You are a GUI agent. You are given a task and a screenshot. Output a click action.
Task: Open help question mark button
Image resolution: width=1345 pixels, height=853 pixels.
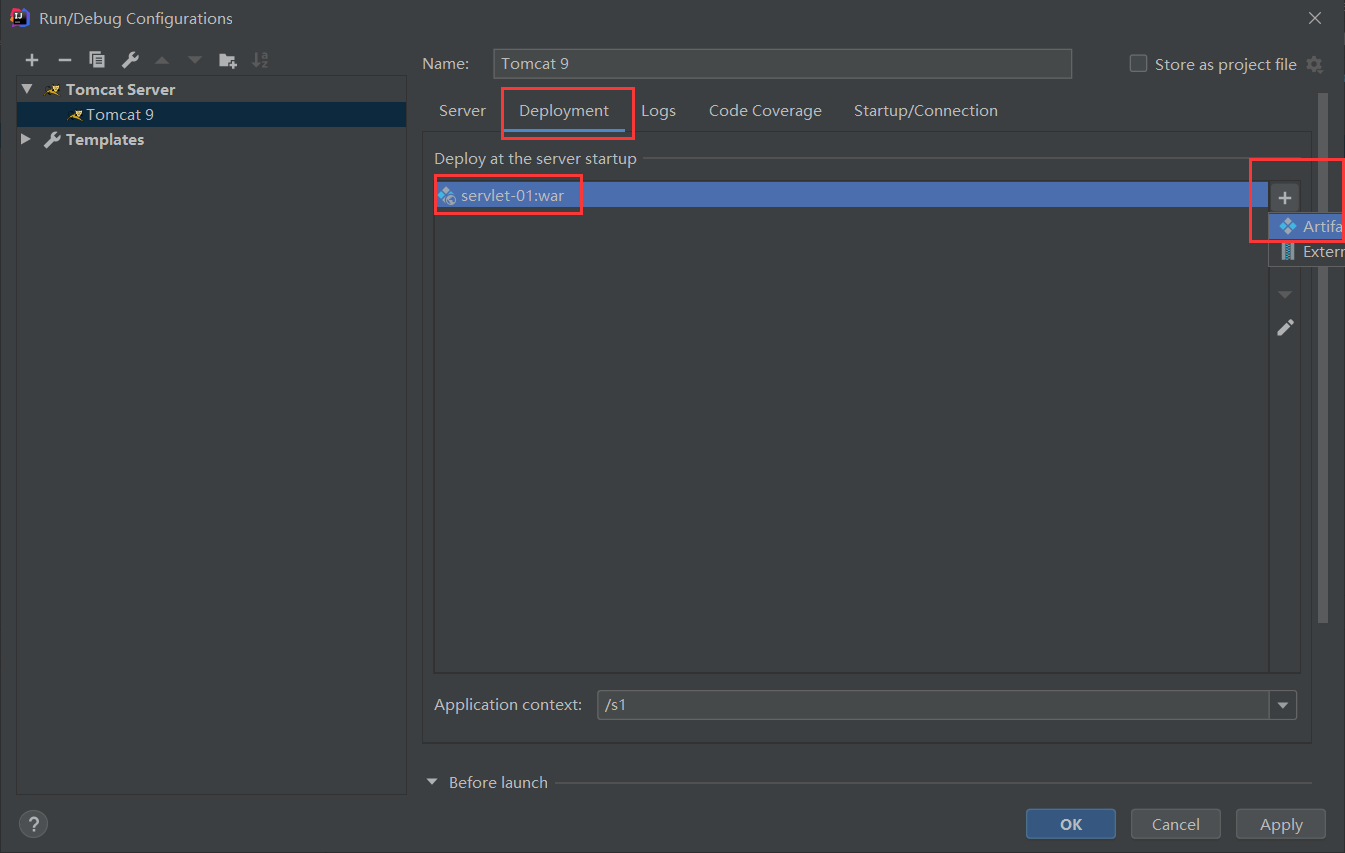point(33,824)
